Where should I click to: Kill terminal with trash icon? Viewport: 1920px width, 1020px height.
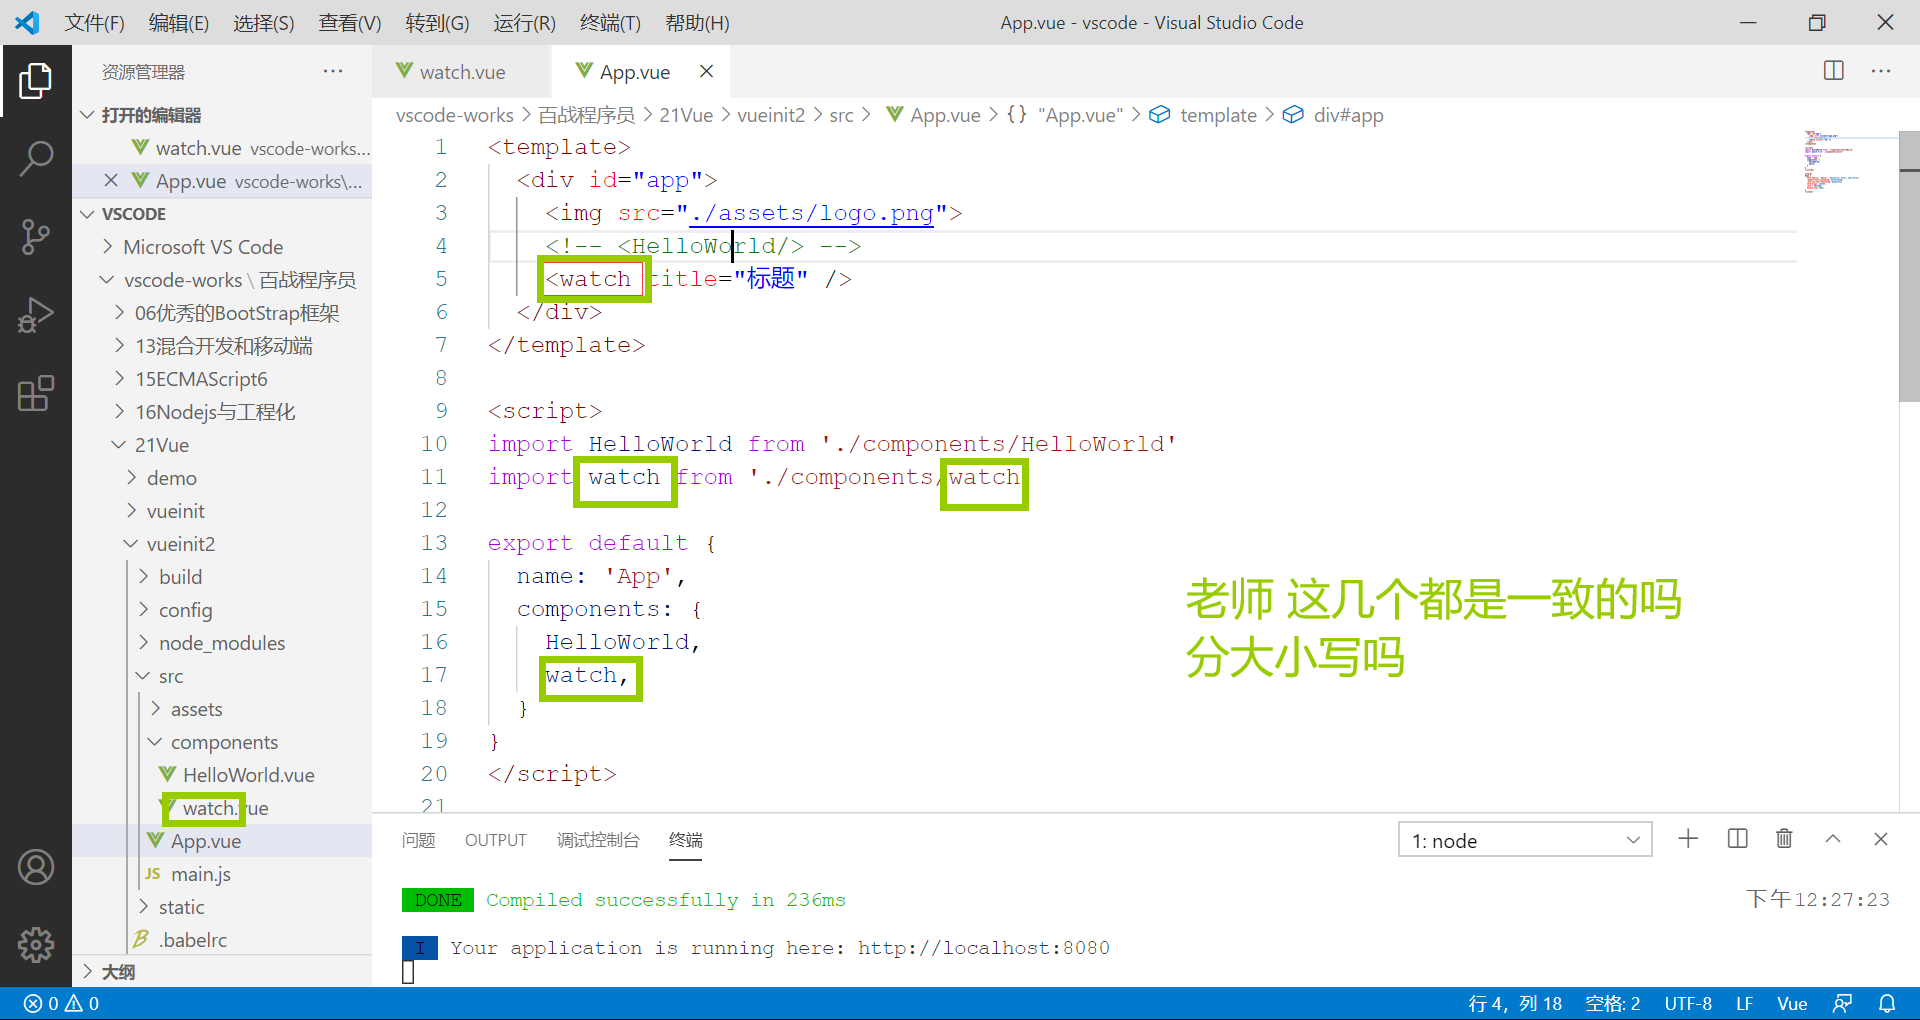pyautogui.click(x=1784, y=839)
